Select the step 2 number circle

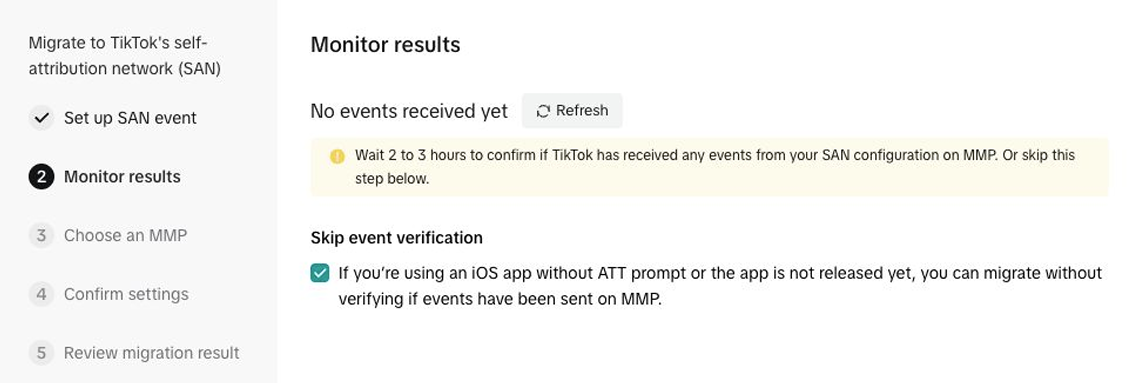[x=41, y=177]
